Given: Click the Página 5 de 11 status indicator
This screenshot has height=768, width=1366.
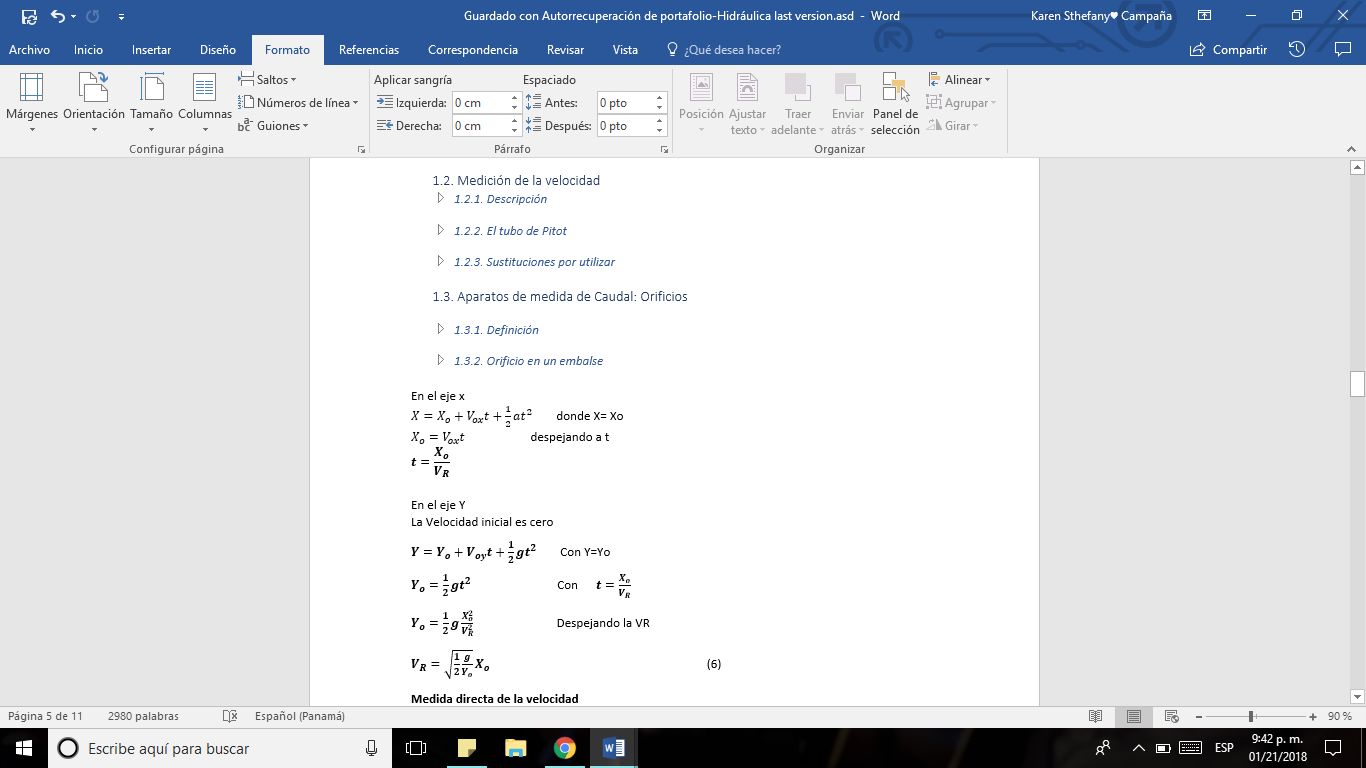Looking at the screenshot, I should pyautogui.click(x=45, y=716).
